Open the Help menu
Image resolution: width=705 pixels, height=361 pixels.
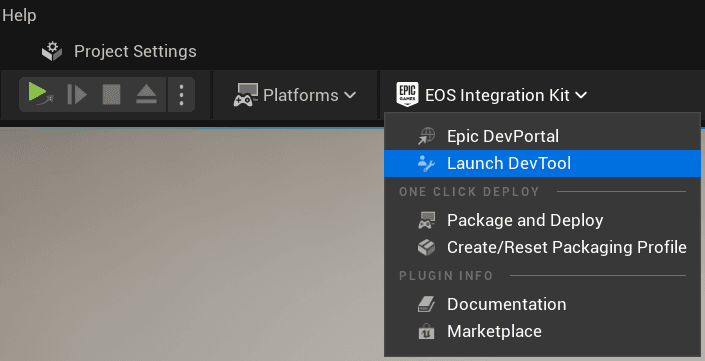pyautogui.click(x=19, y=16)
